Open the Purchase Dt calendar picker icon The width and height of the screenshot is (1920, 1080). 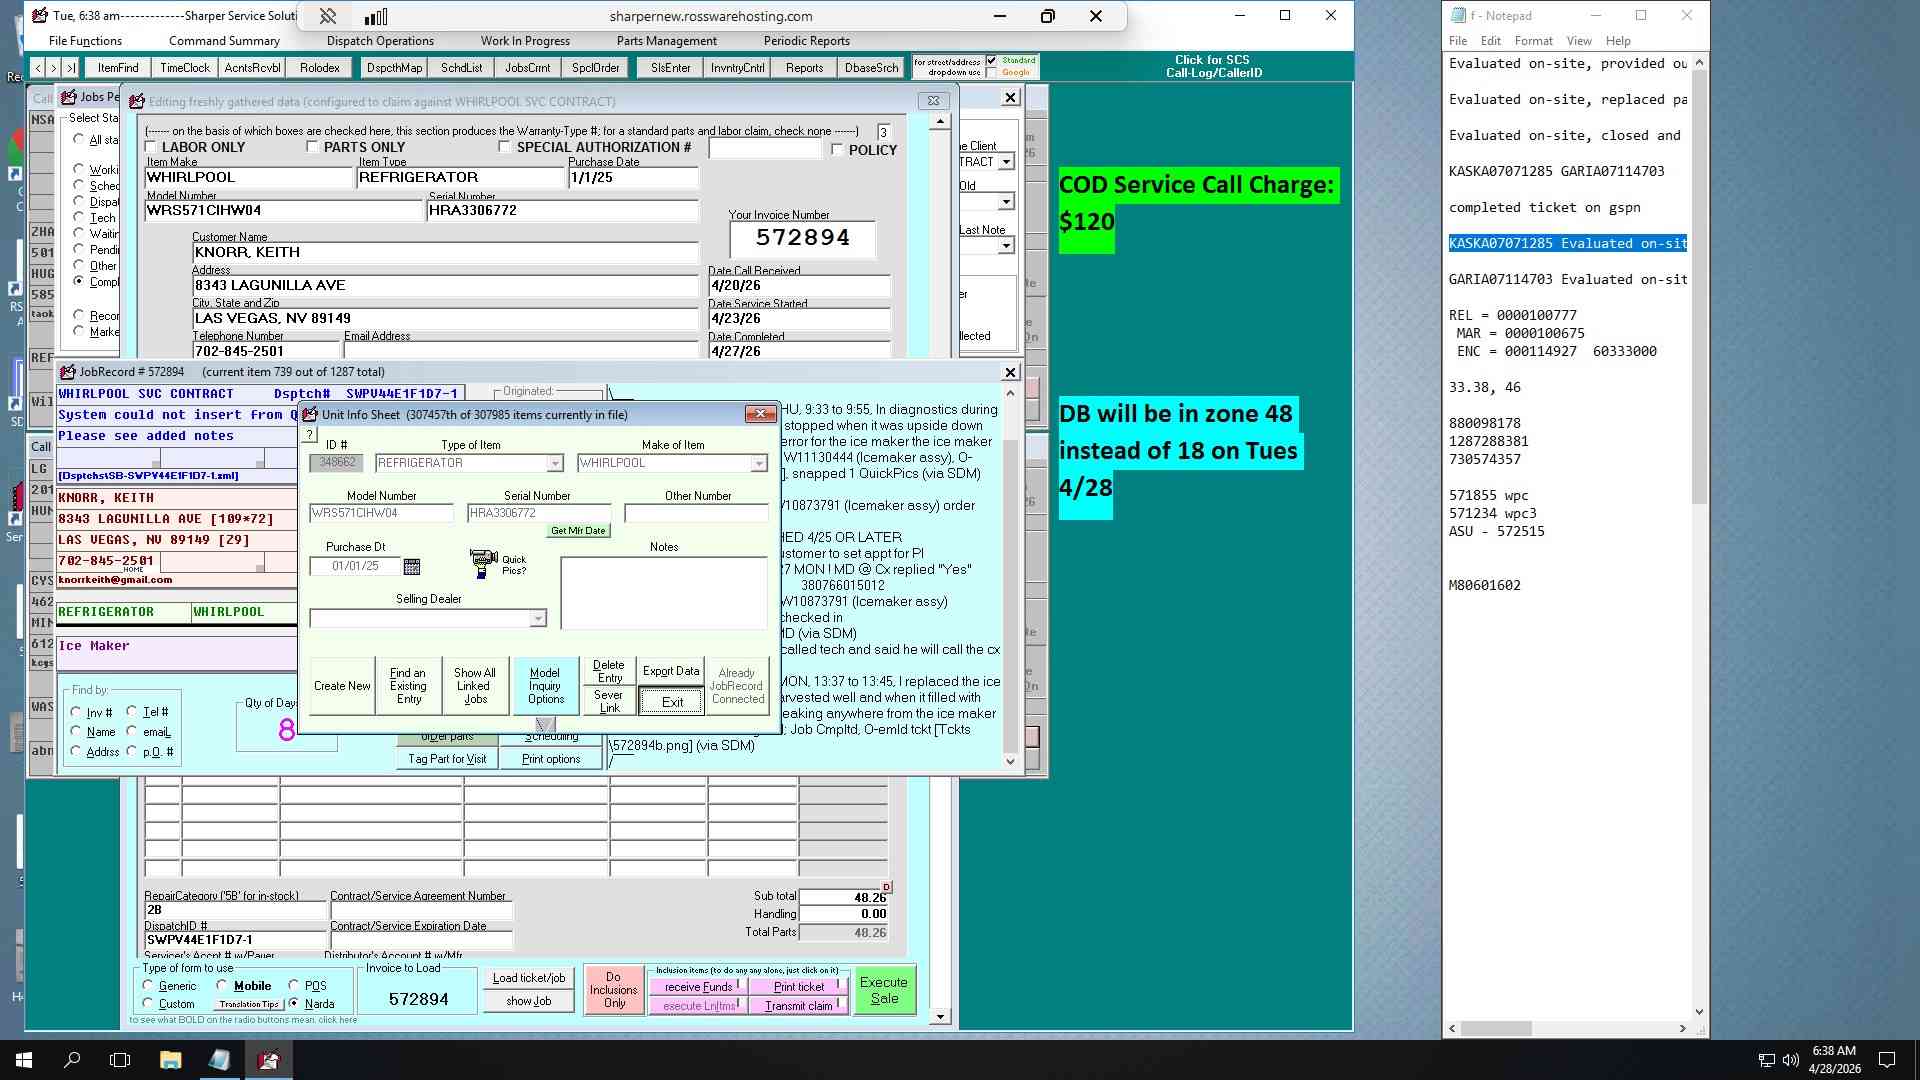411,566
